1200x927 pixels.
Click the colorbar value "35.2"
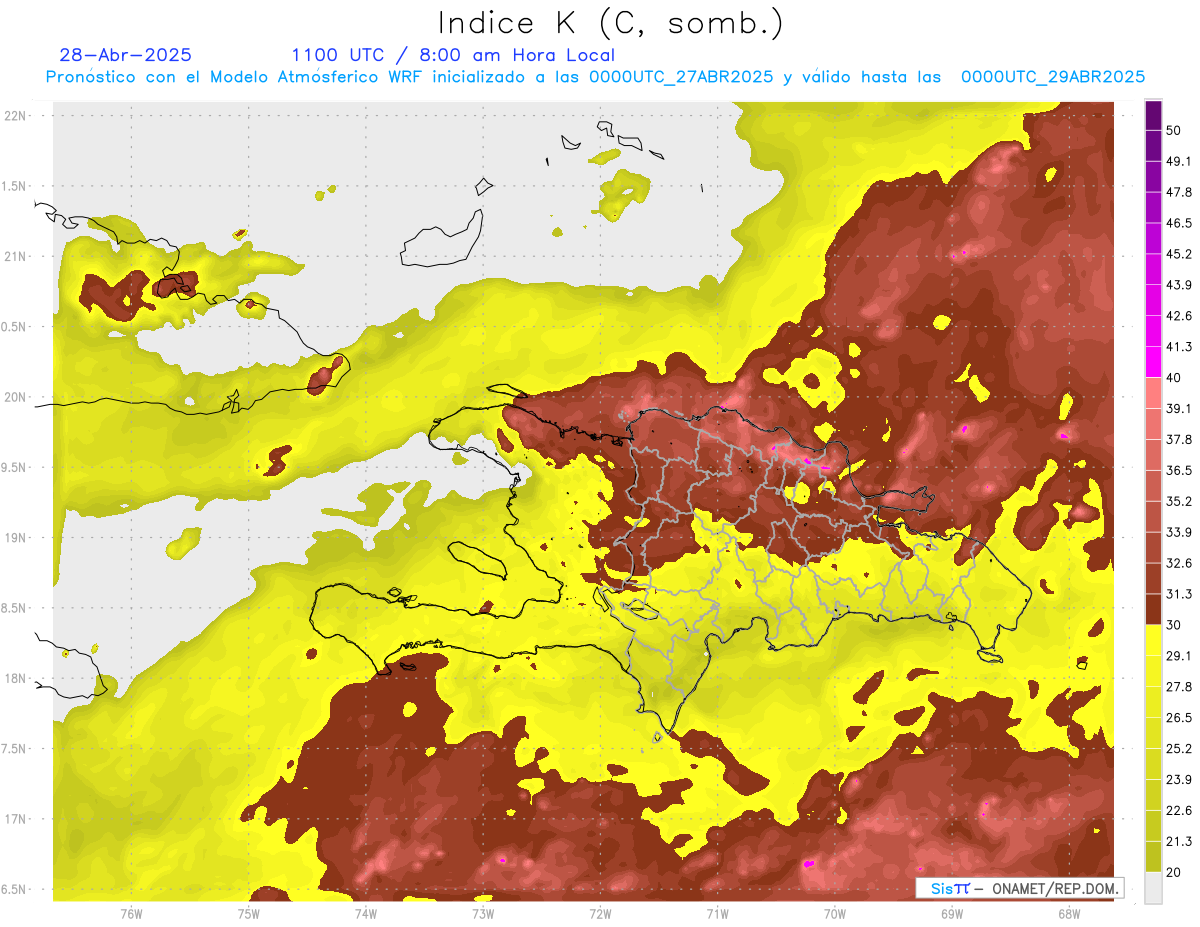(1179, 502)
